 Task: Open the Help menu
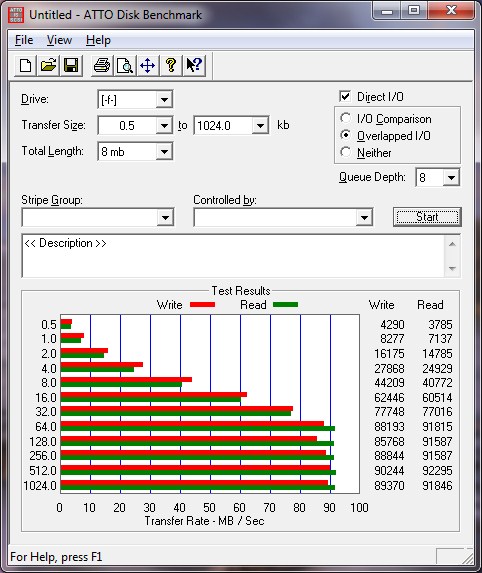click(98, 40)
